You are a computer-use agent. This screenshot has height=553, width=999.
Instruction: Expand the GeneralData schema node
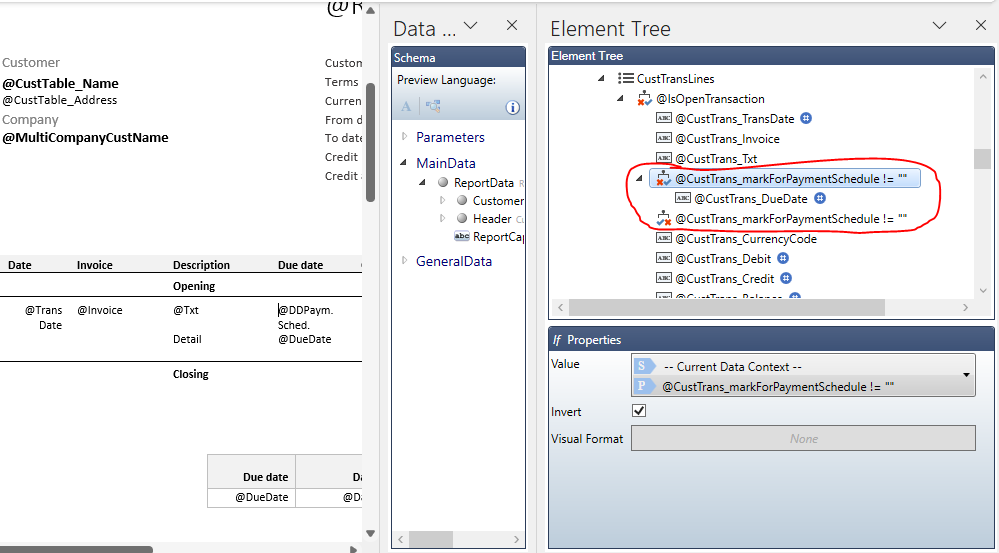[x=405, y=261]
